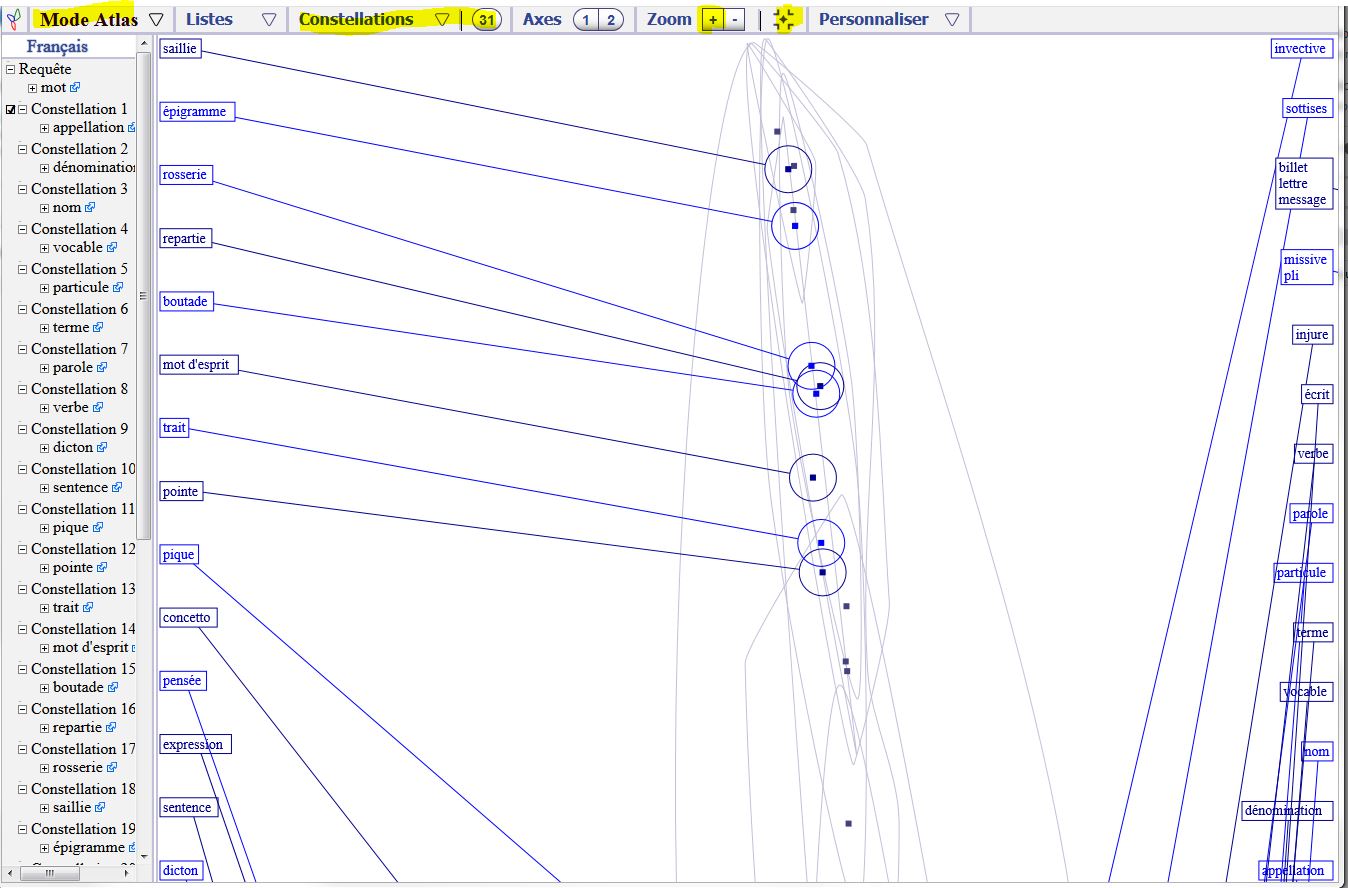Click the zoom out minus button
Viewport: 1348px width, 888px height.
(735, 20)
